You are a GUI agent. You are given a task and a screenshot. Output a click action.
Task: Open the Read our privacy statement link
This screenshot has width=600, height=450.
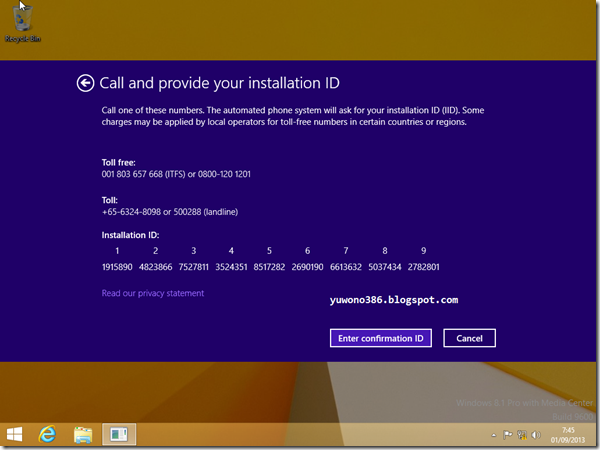(153, 293)
